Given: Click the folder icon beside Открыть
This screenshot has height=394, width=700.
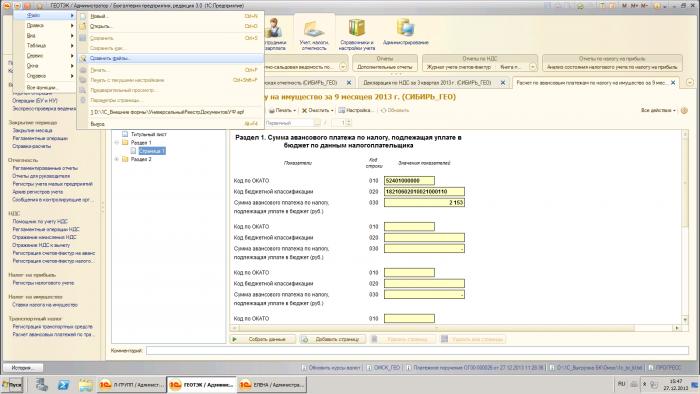Looking at the screenshot, I should [83, 26].
